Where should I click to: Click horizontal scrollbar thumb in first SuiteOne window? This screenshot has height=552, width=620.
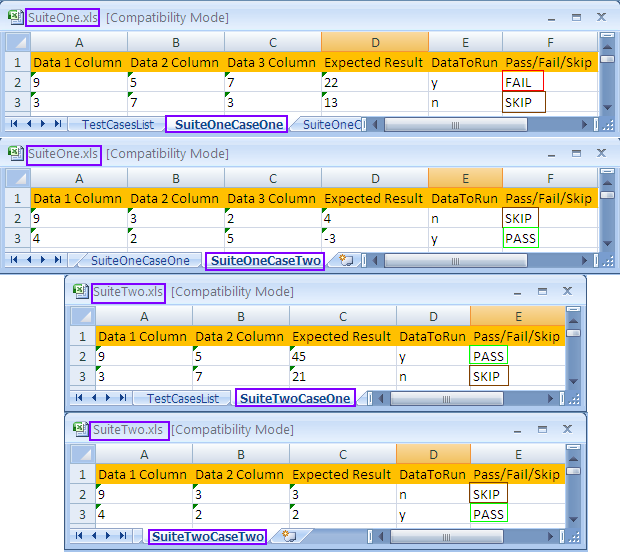[456, 125]
